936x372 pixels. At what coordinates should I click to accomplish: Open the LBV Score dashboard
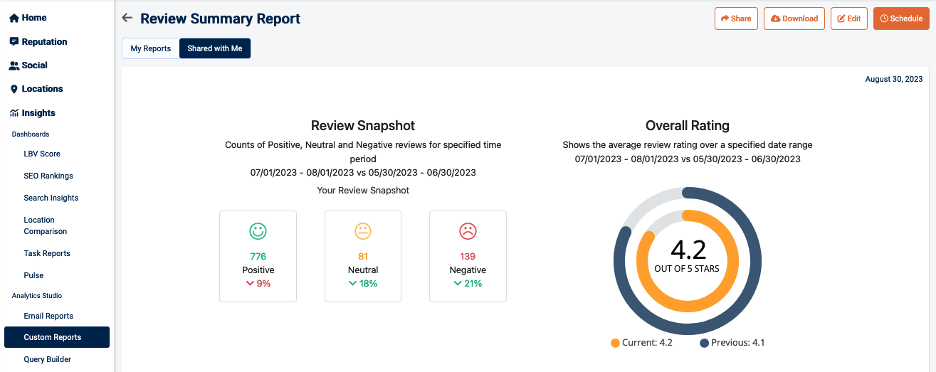point(42,154)
